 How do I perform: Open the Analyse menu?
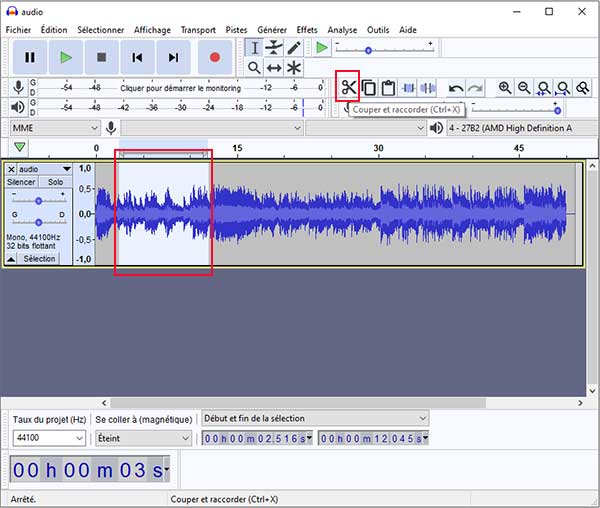click(x=342, y=30)
